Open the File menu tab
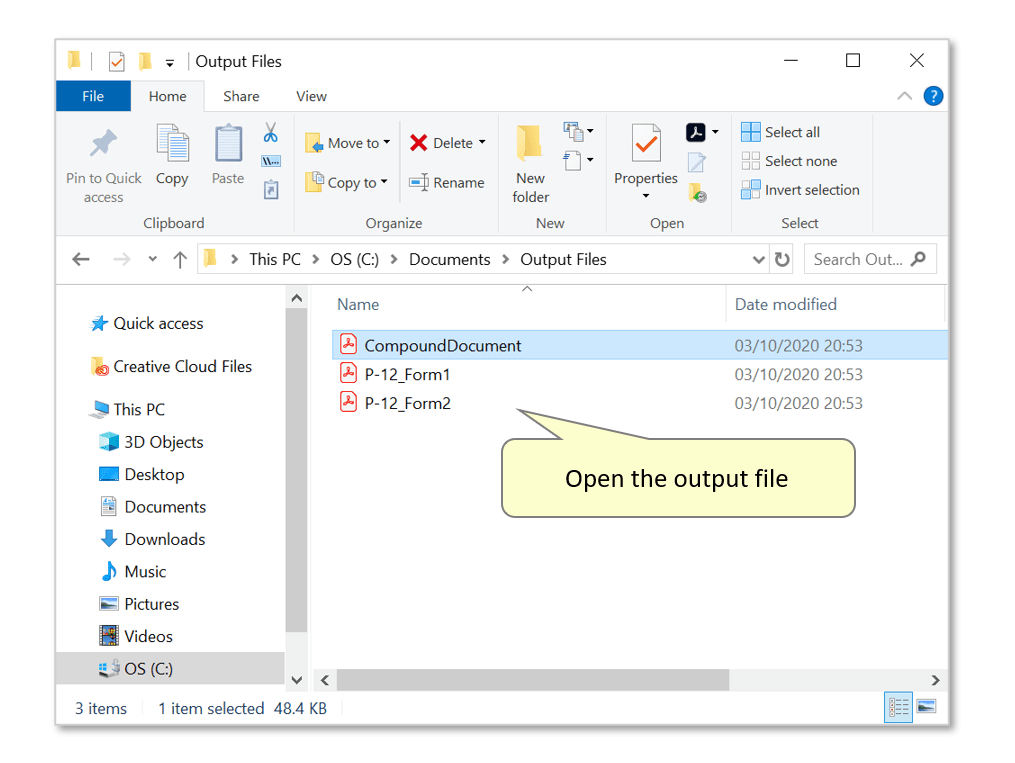 (x=93, y=96)
